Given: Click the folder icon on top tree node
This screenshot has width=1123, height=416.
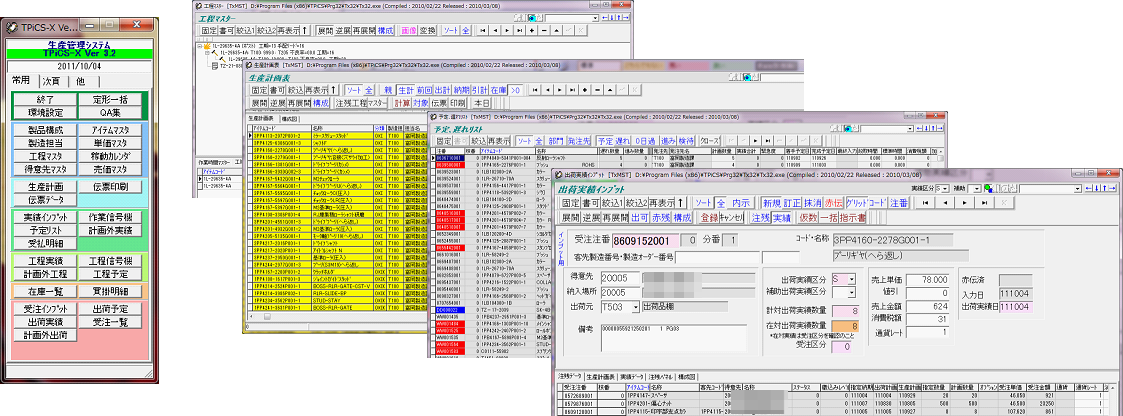Looking at the screenshot, I should click(x=207, y=45).
